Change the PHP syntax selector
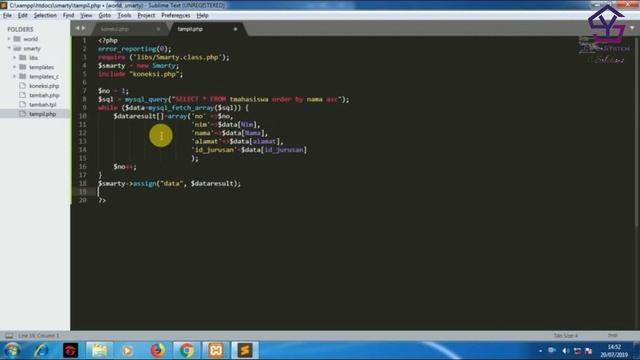 [x=612, y=336]
